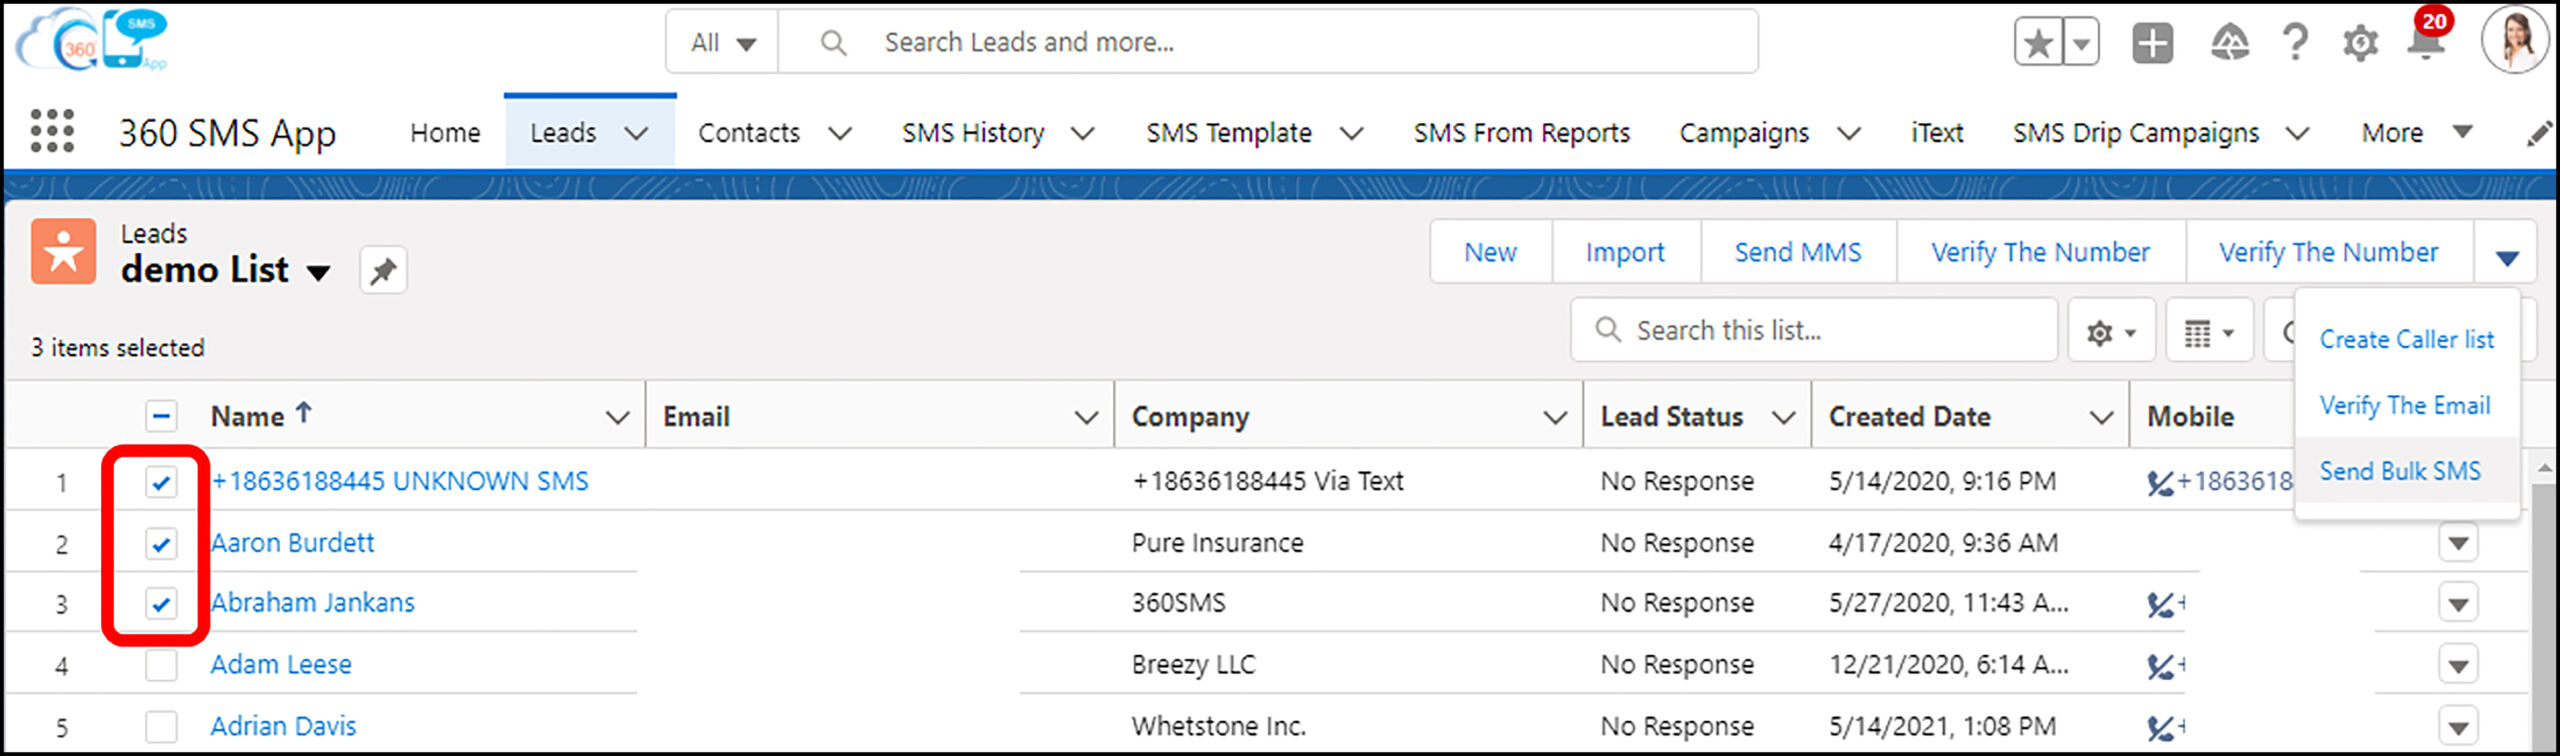Click phone icon next to +1863618 mobile
The height and width of the screenshot is (756, 2560).
[x=2161, y=482]
